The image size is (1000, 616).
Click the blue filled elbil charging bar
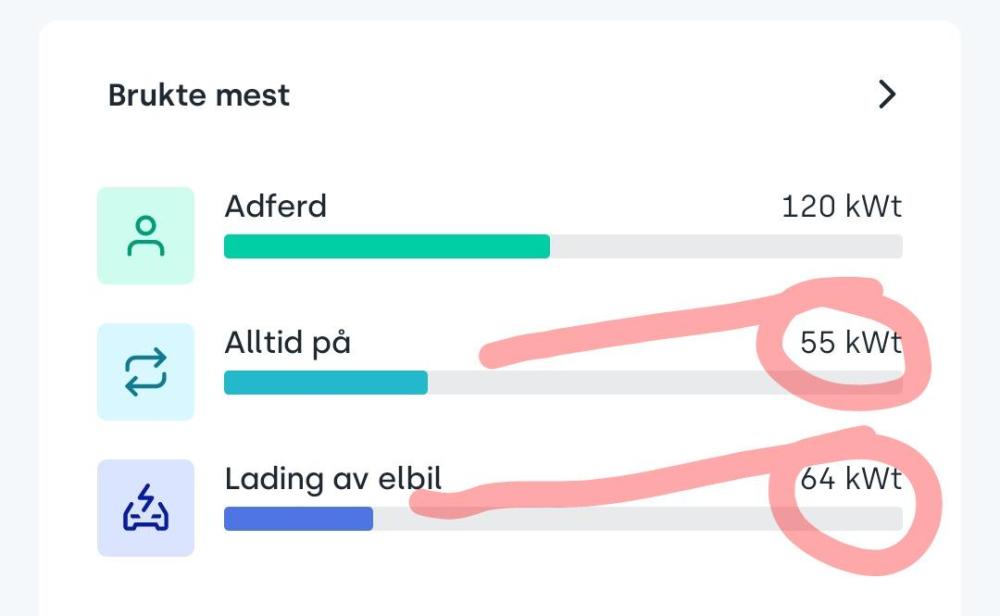(x=298, y=519)
